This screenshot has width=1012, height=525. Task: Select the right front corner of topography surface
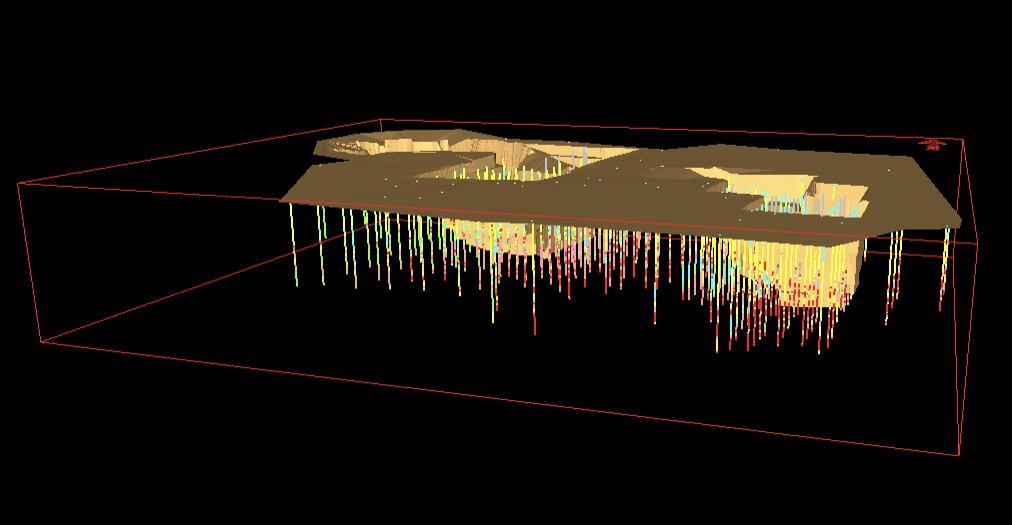pyautogui.click(x=958, y=222)
